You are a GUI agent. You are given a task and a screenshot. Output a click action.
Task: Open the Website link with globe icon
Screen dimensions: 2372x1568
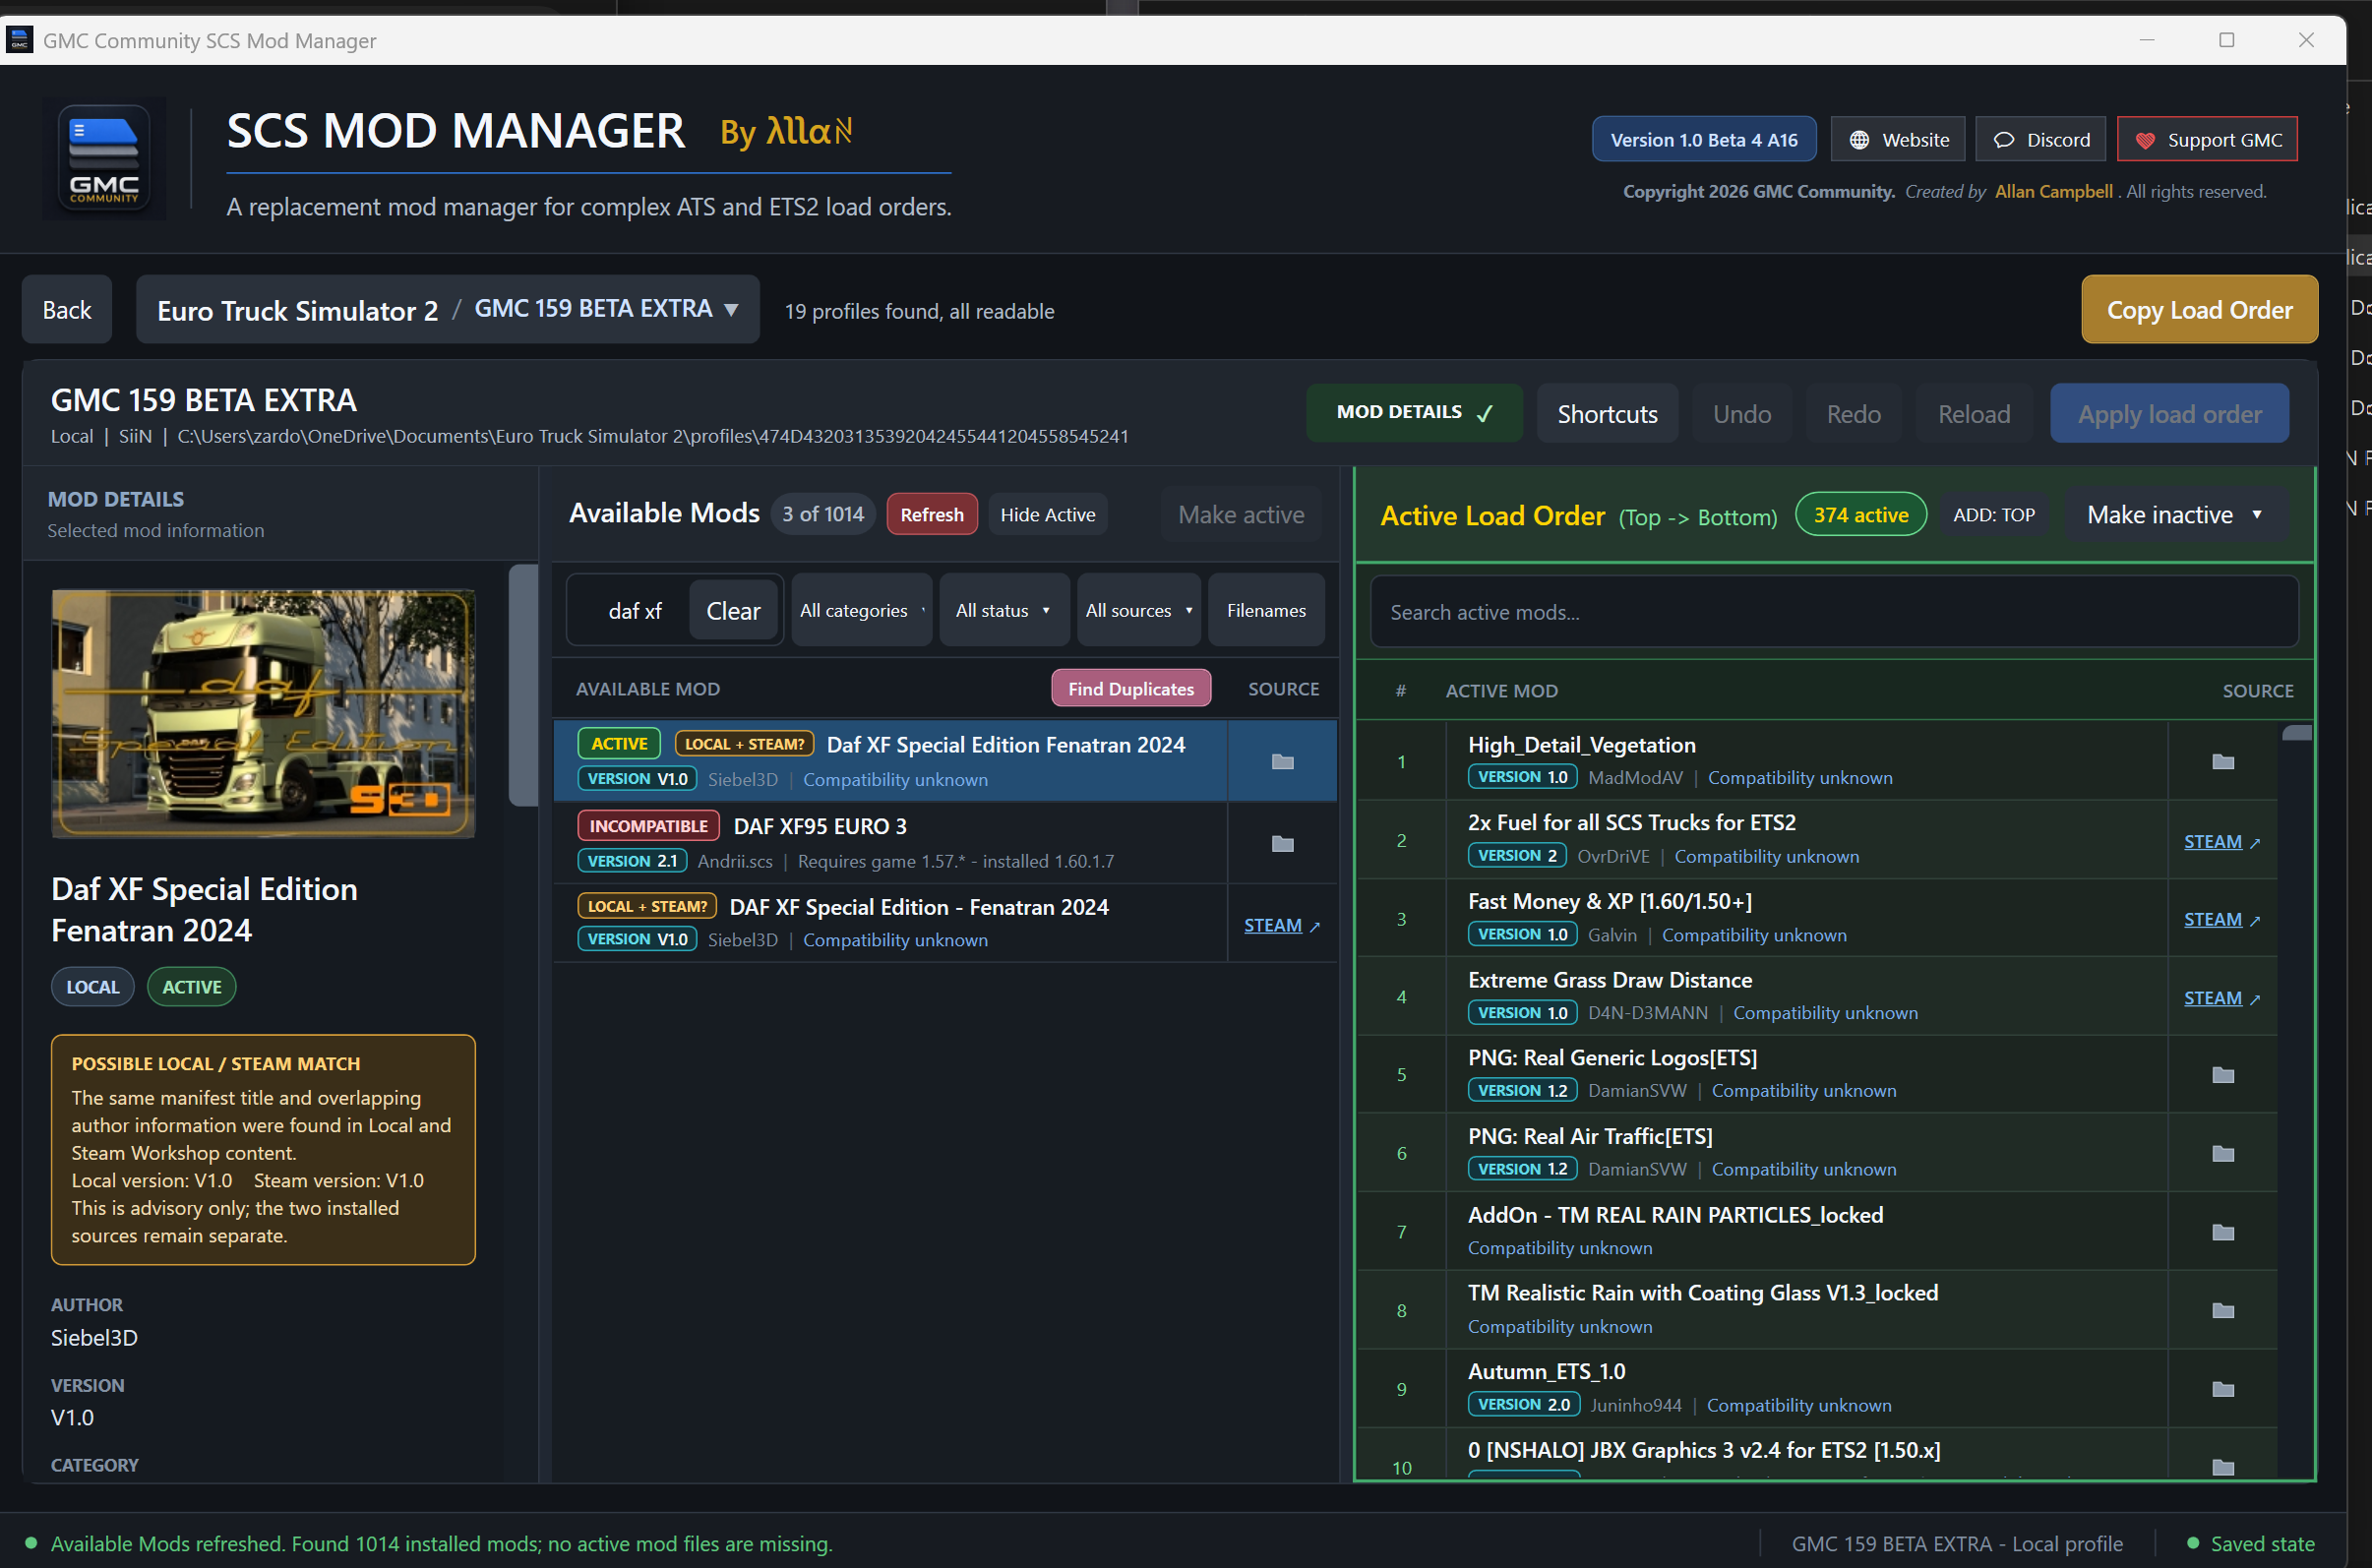coord(1897,139)
